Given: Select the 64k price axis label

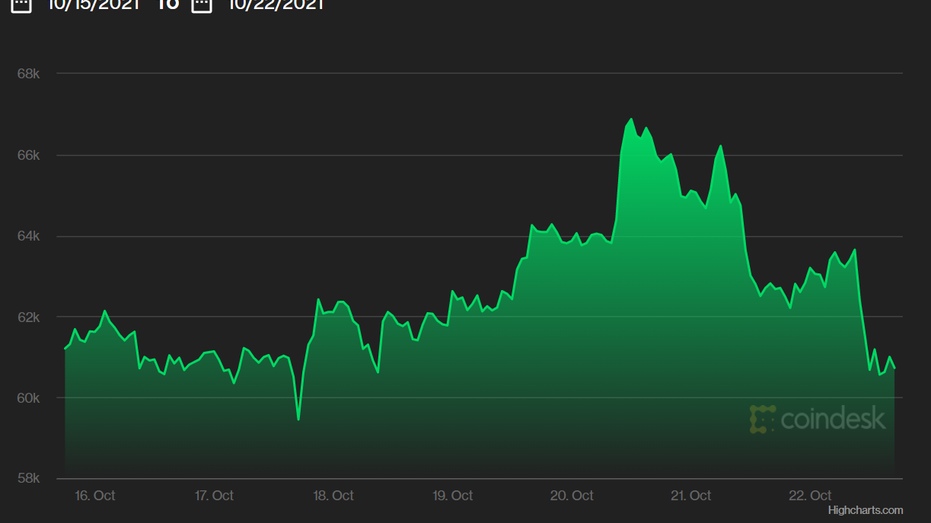Looking at the screenshot, I should click(28, 236).
